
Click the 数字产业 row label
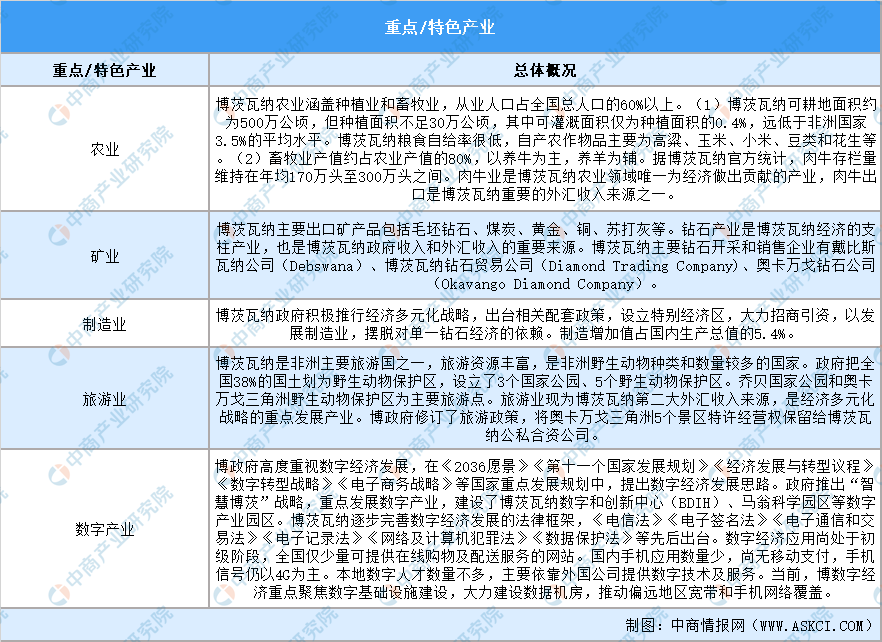coord(105,529)
